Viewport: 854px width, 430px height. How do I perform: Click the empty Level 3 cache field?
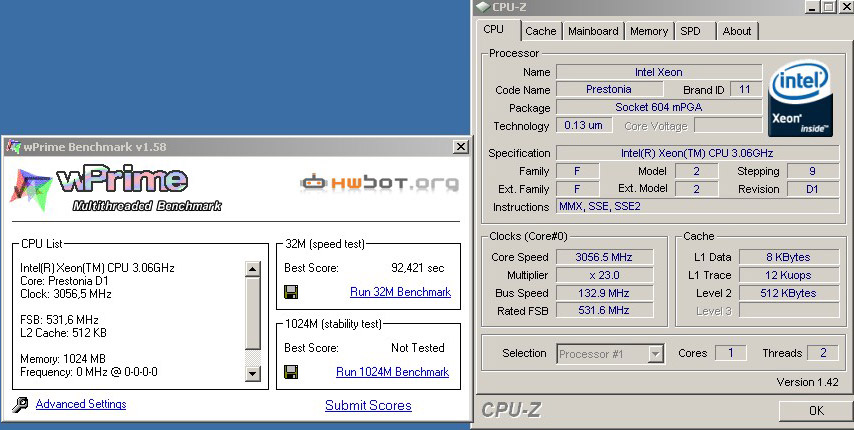[788, 310]
